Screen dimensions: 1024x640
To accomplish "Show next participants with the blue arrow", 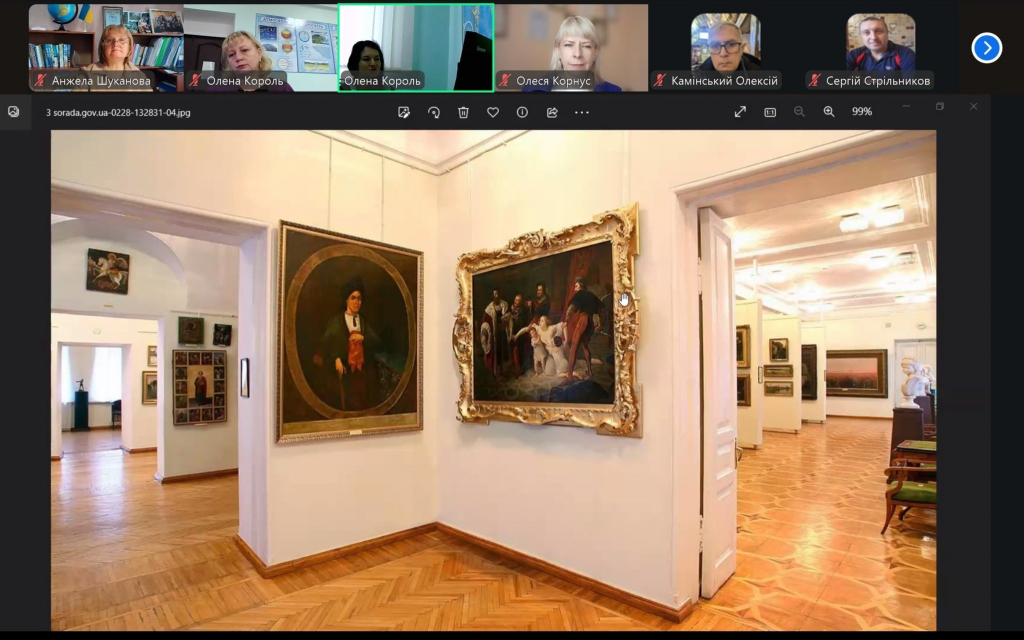I will (x=986, y=47).
